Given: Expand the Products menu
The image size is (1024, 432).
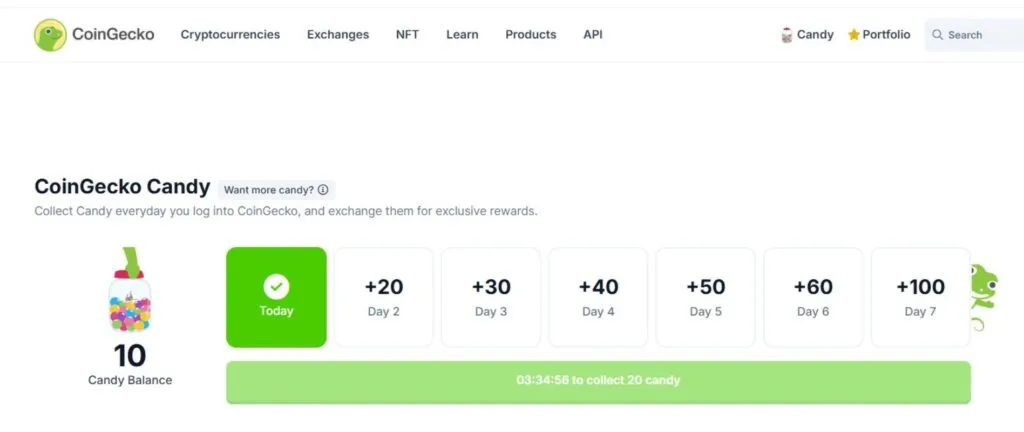Looking at the screenshot, I should pos(530,35).
